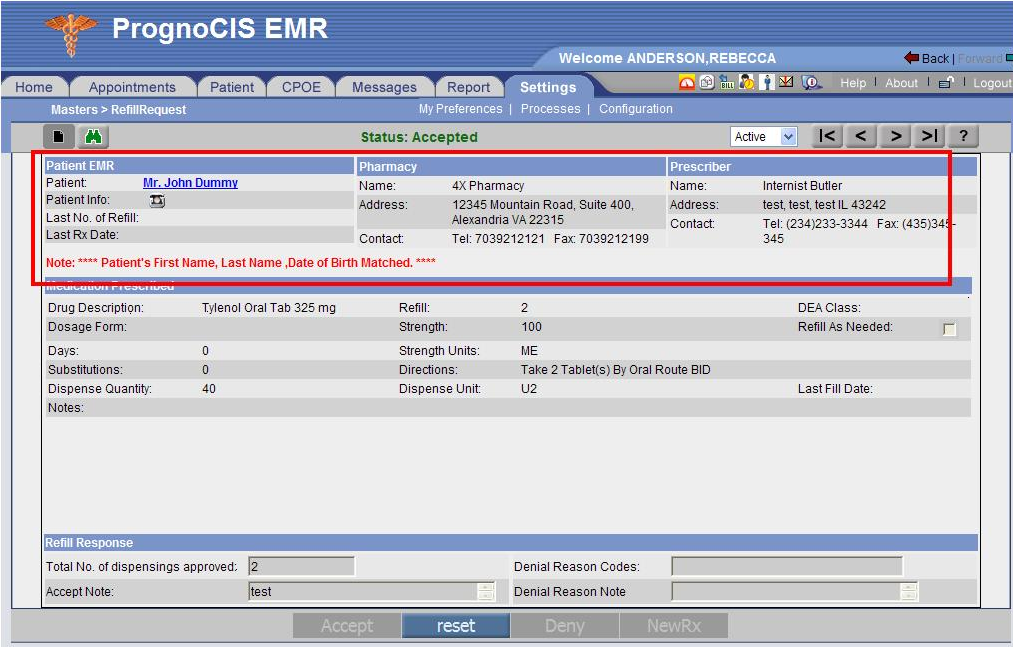This screenshot has width=1013, height=647.
Task: Open the Processes submenu
Action: [550, 109]
